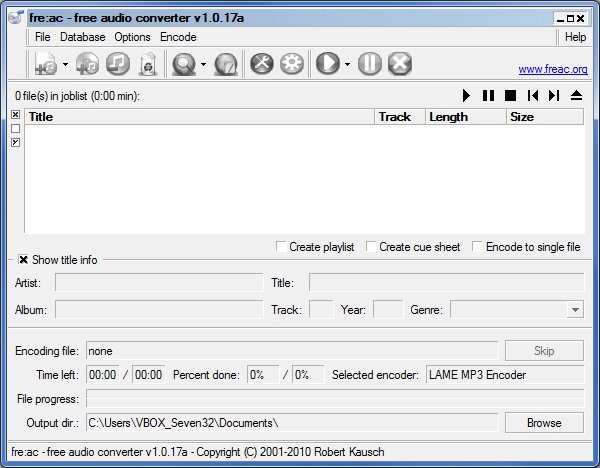Expand the CDDB query dropdown arrow

[203, 64]
